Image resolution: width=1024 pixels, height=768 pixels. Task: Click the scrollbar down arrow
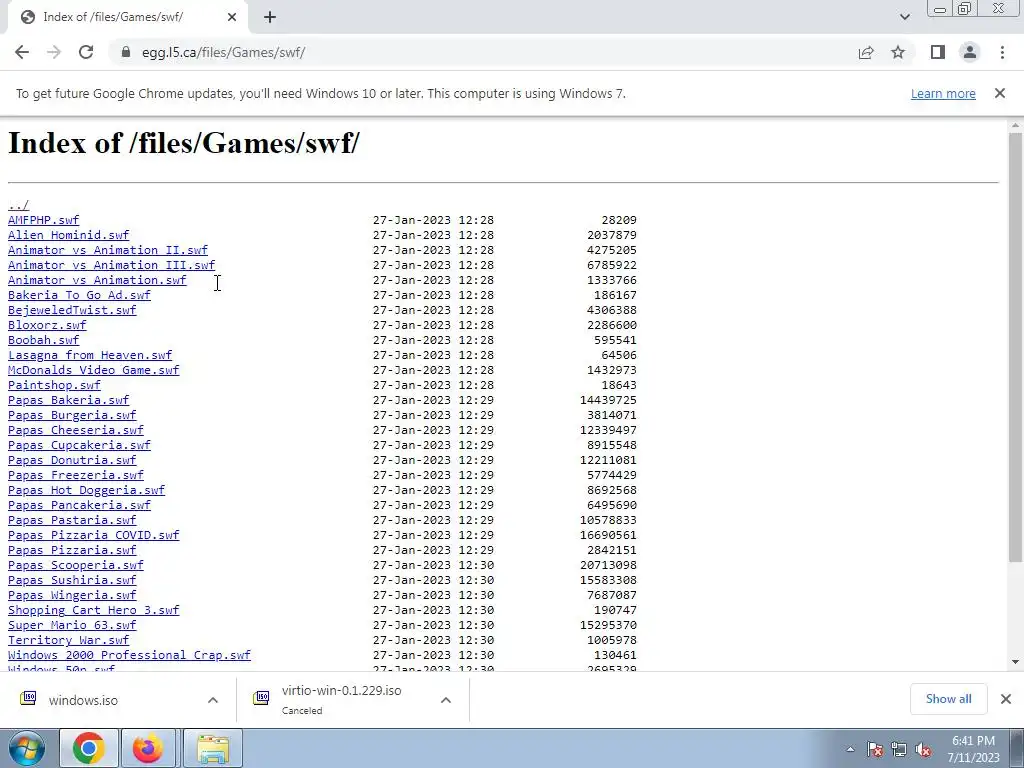point(1015,662)
